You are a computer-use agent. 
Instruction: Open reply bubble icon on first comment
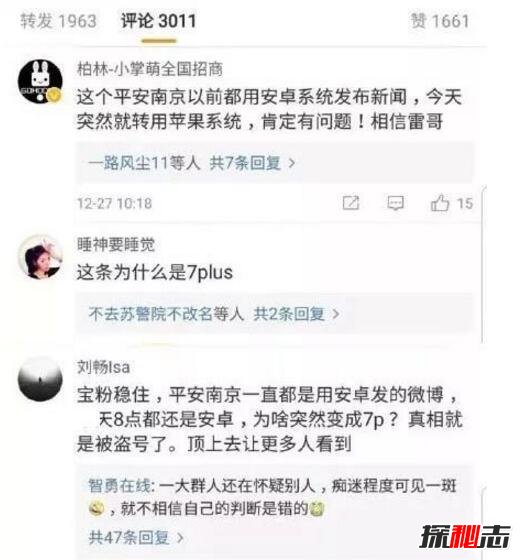click(395, 203)
